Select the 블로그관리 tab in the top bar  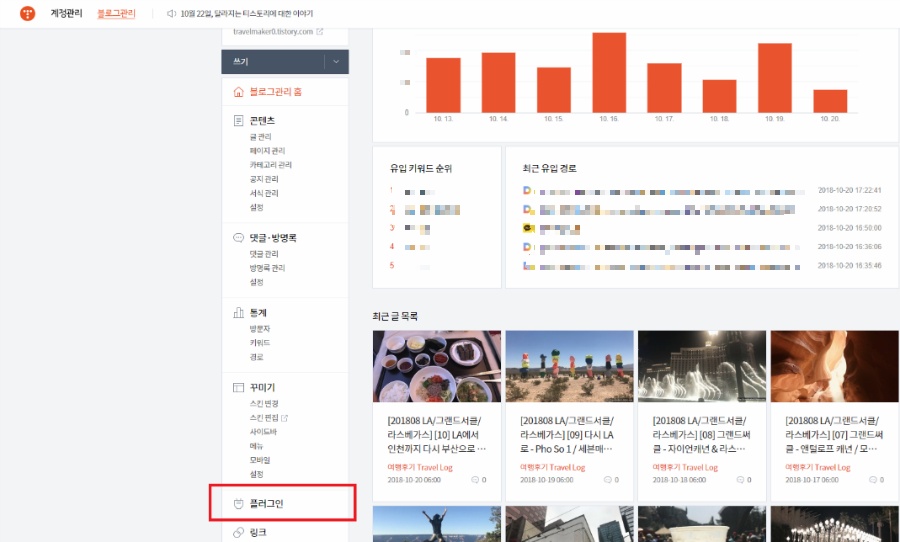116,13
